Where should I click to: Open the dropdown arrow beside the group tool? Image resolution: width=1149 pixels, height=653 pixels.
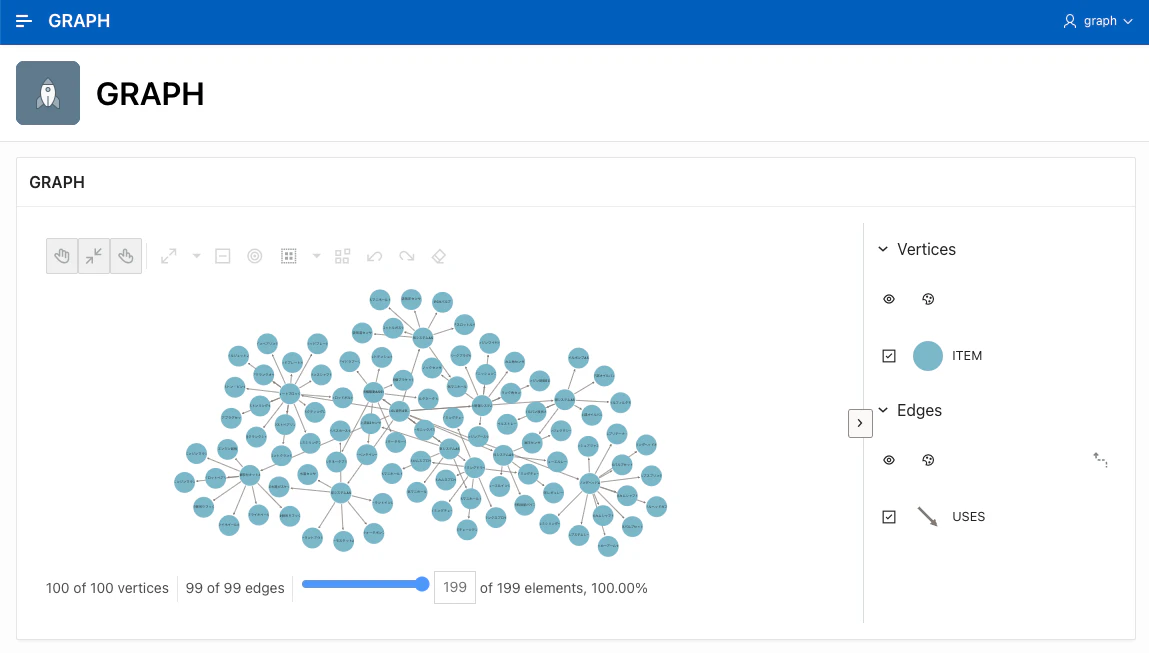[317, 256]
